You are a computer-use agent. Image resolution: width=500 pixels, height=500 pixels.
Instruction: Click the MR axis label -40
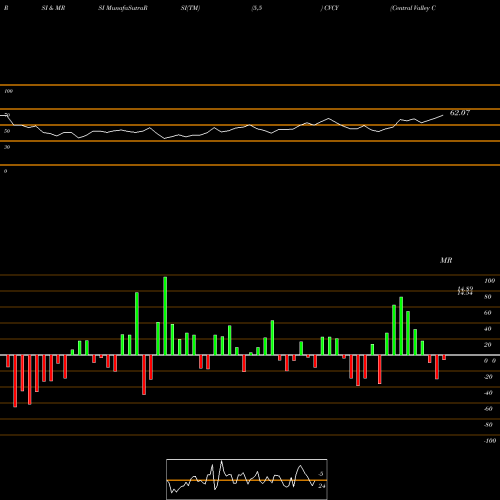point(488,393)
